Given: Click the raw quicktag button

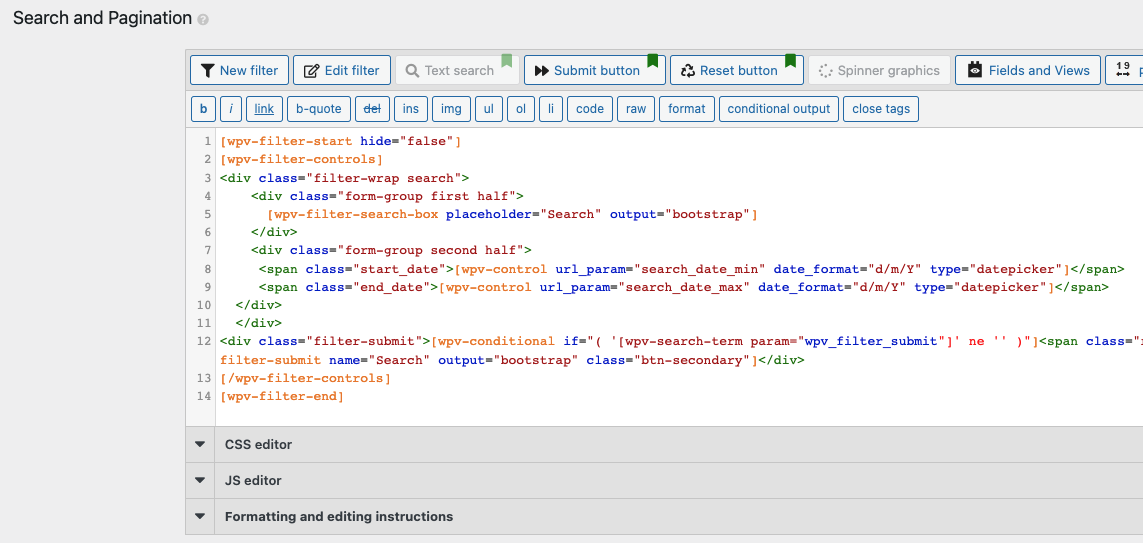Looking at the screenshot, I should click(x=636, y=109).
